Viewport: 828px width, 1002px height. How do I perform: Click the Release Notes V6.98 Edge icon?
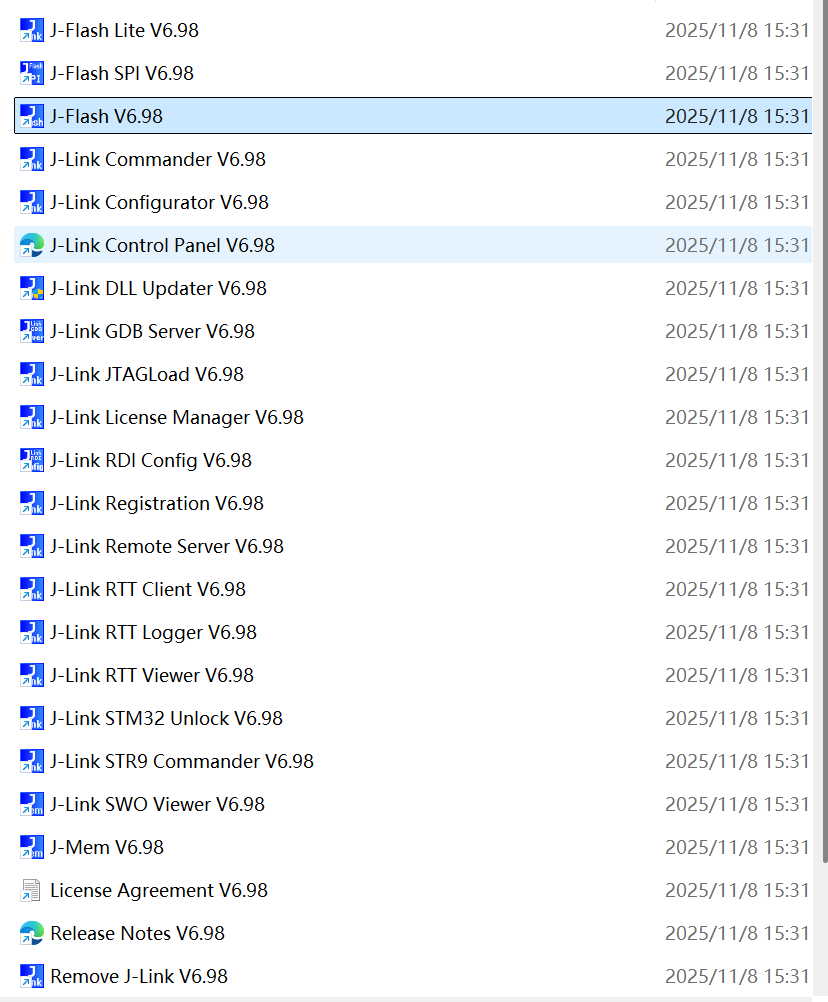click(x=32, y=934)
